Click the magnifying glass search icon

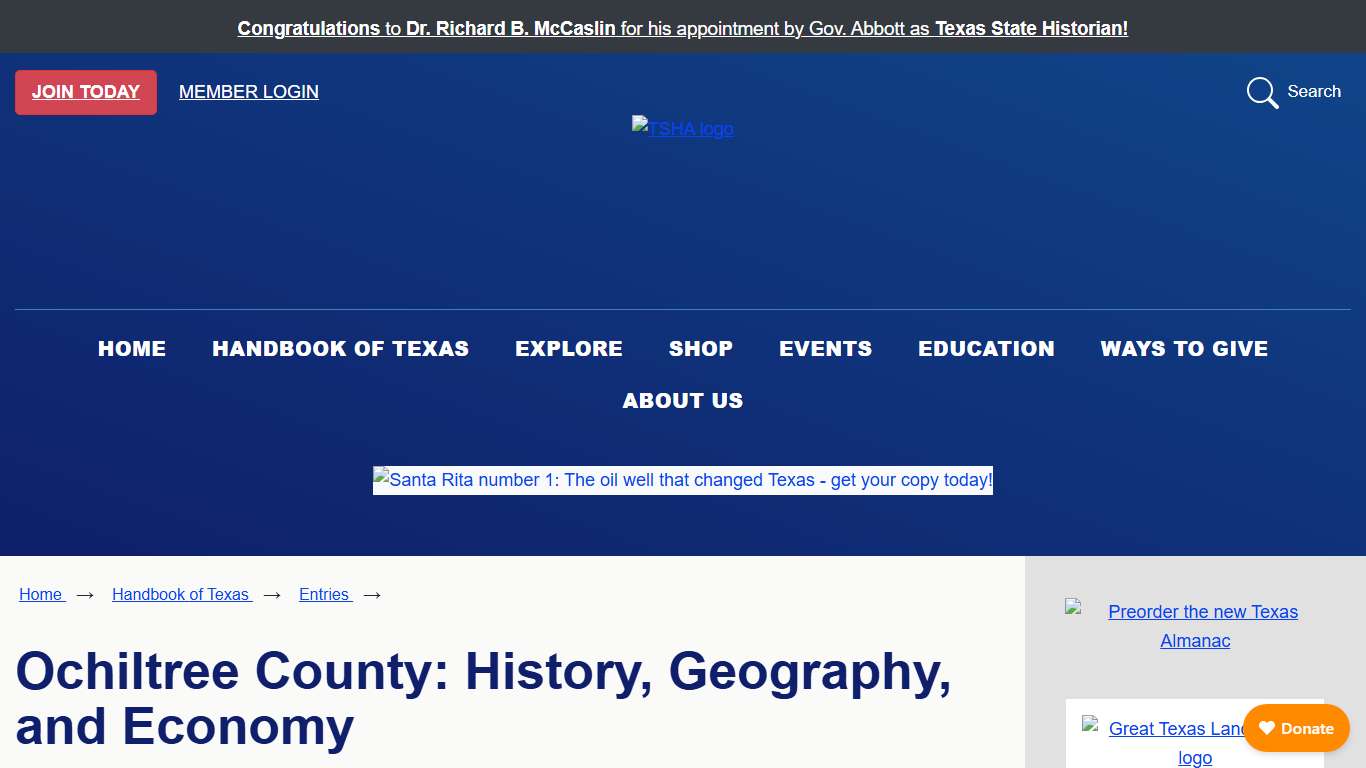tap(1262, 92)
